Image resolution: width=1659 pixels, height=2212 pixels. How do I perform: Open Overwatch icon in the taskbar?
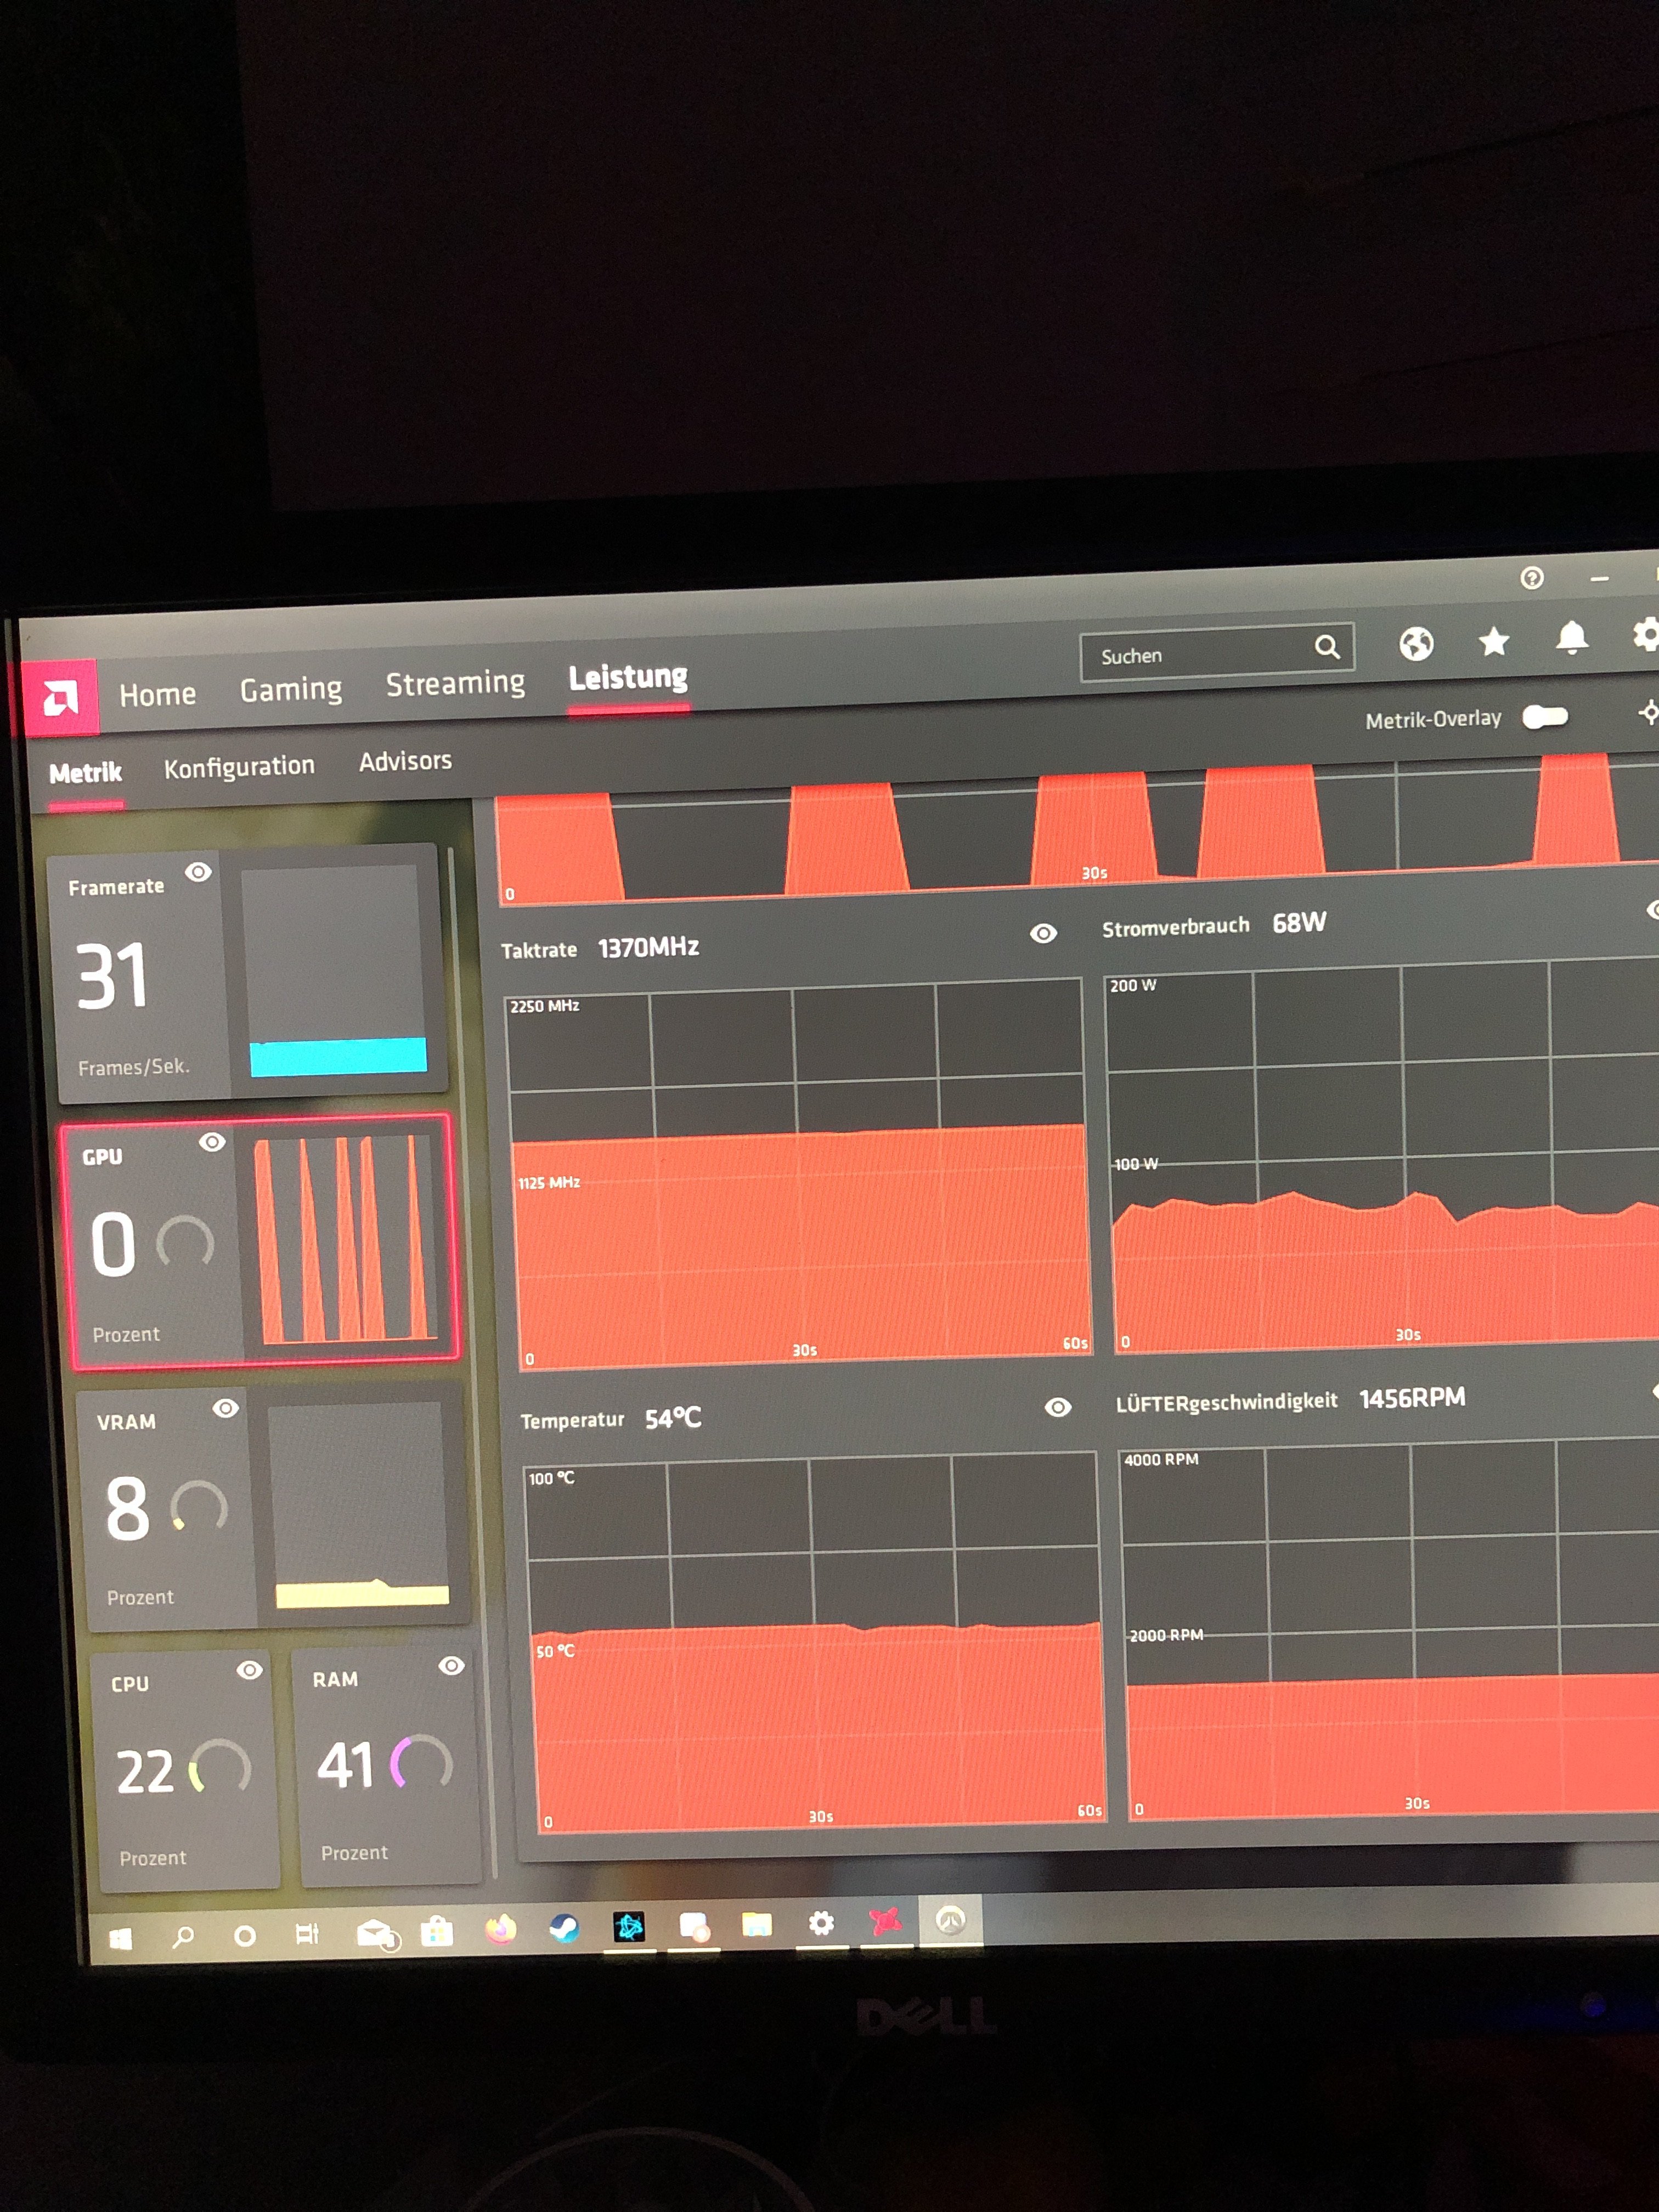[950, 1919]
